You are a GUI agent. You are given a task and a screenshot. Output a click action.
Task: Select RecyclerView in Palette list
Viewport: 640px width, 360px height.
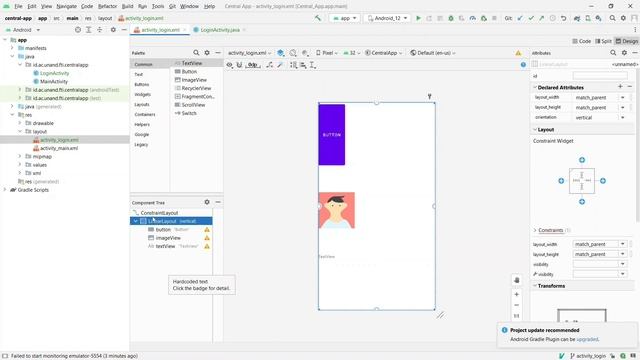point(196,88)
